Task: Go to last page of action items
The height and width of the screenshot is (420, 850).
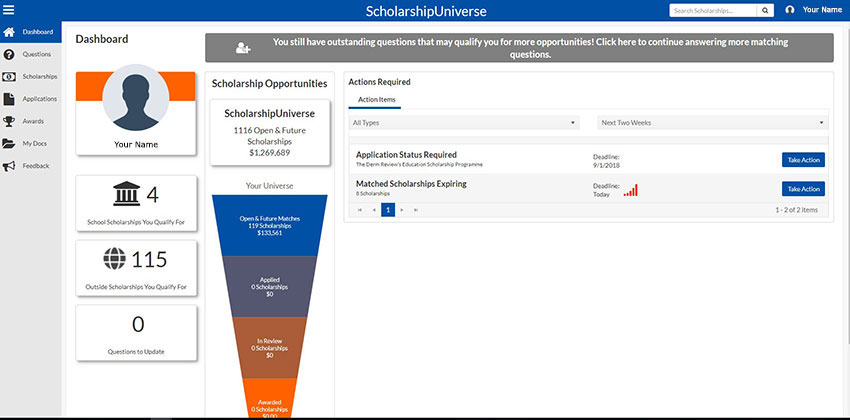Action: pos(416,210)
